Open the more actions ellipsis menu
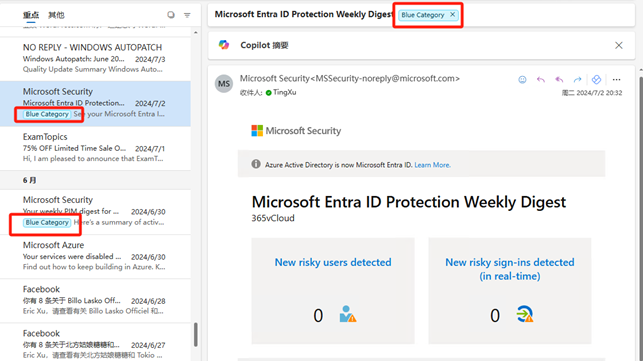 616,80
